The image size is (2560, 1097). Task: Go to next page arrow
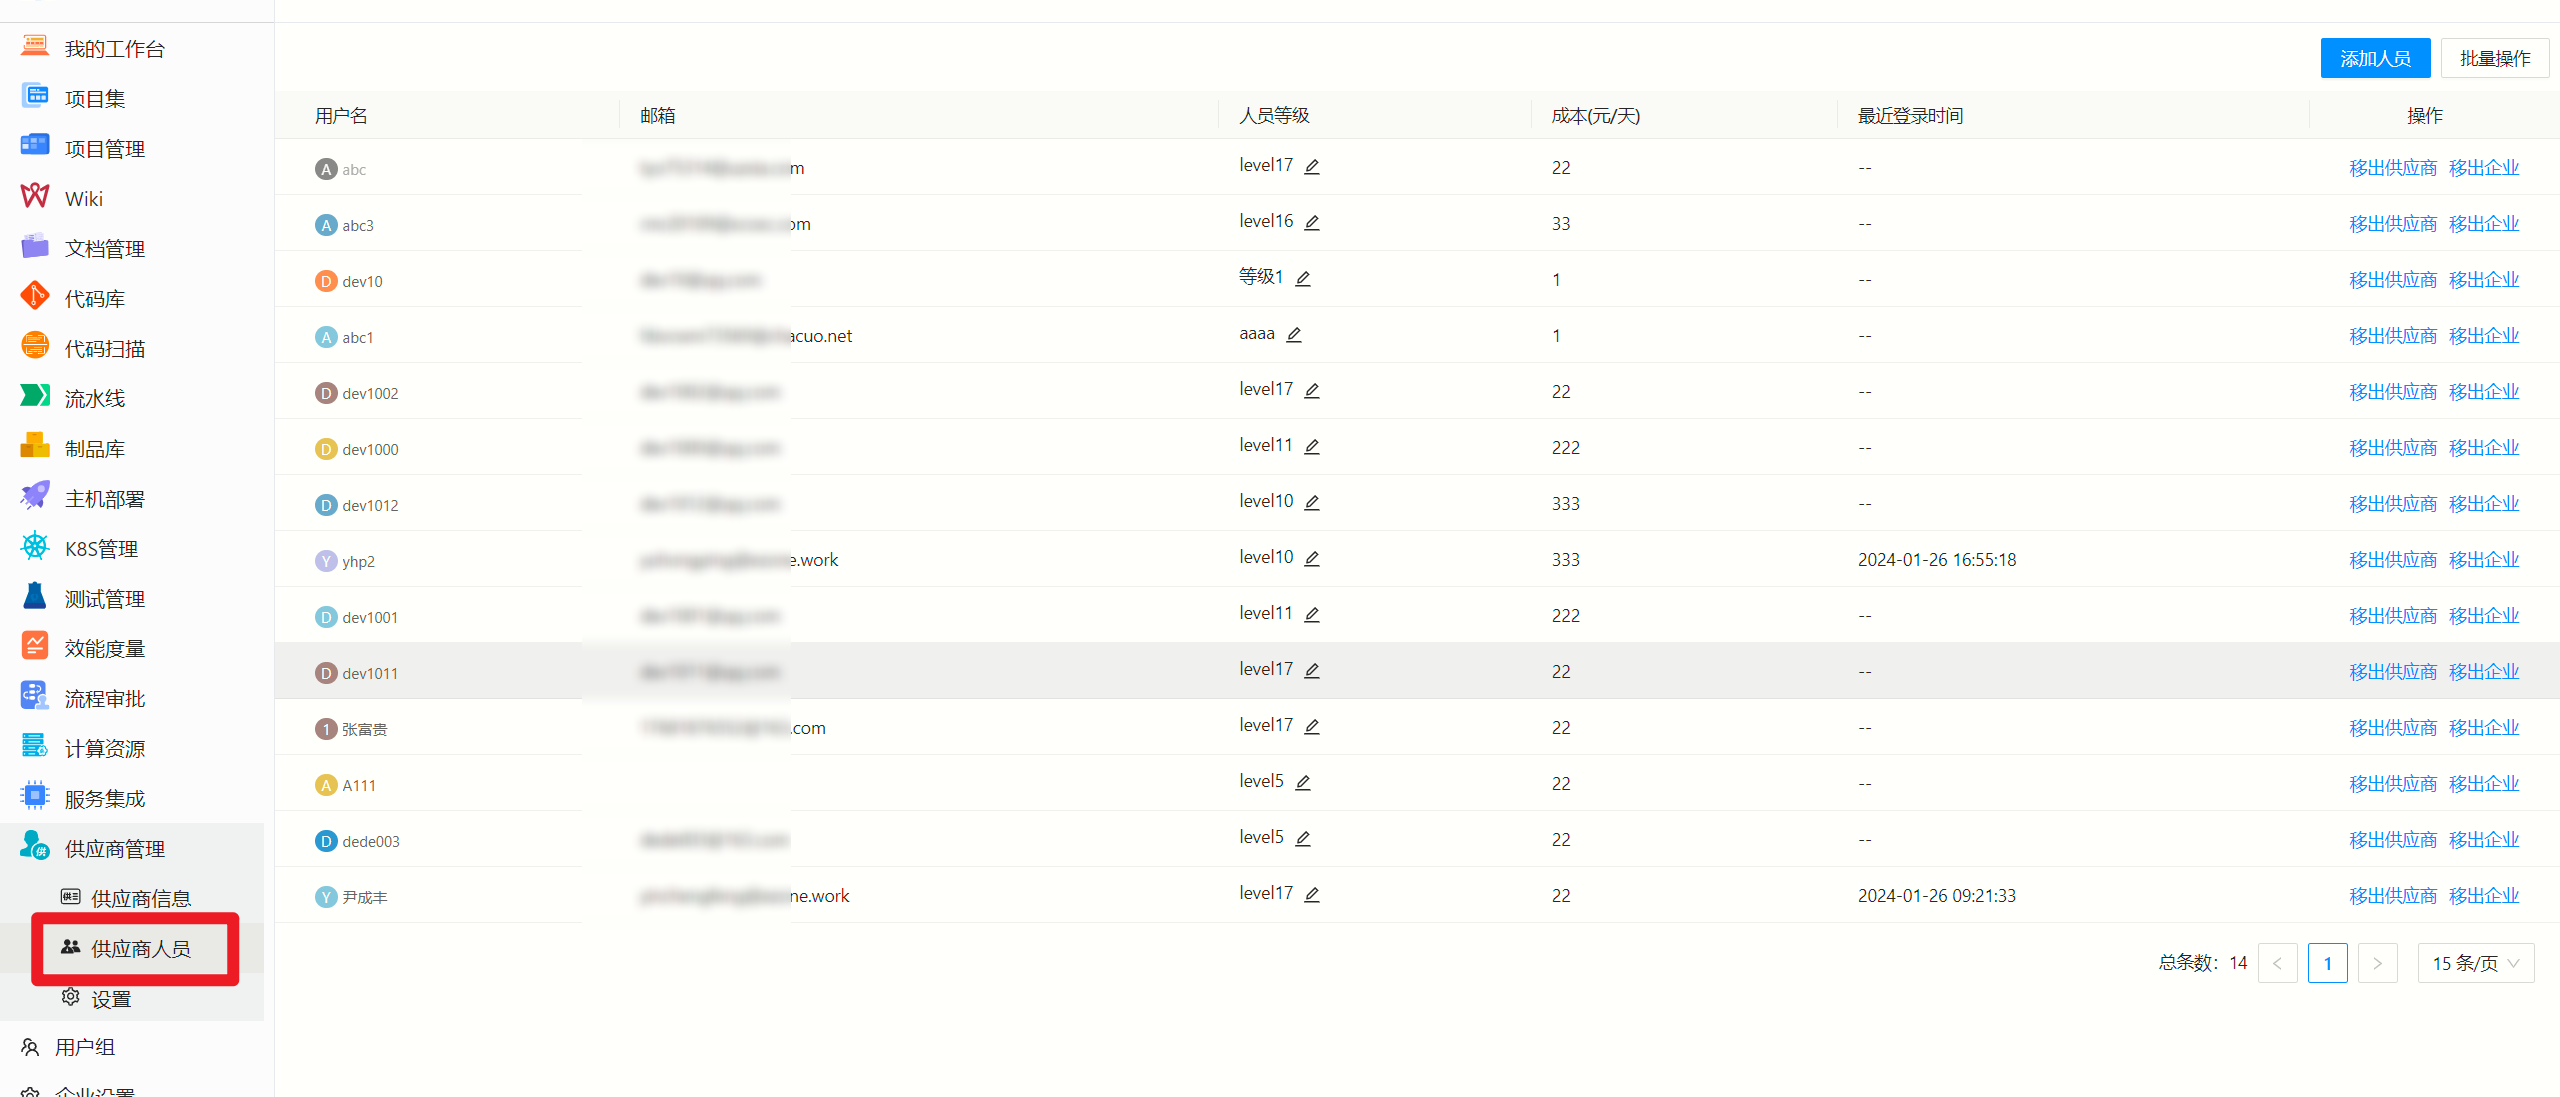coord(2377,963)
